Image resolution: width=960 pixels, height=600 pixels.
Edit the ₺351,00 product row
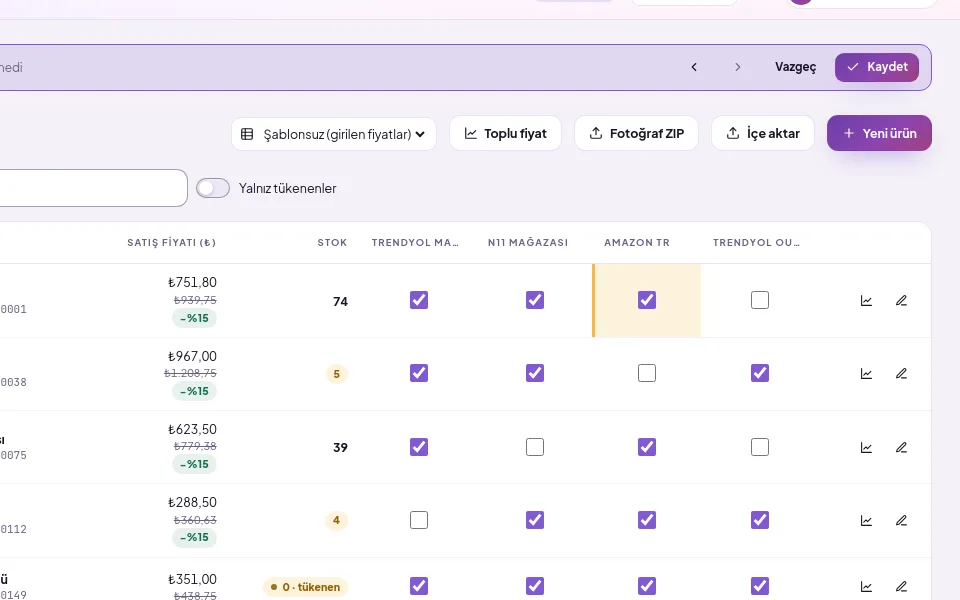[901, 587]
